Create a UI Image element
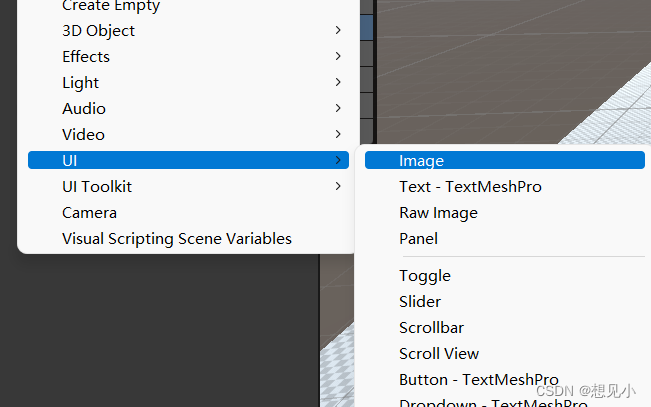The image size is (651, 407). pyautogui.click(x=504, y=160)
